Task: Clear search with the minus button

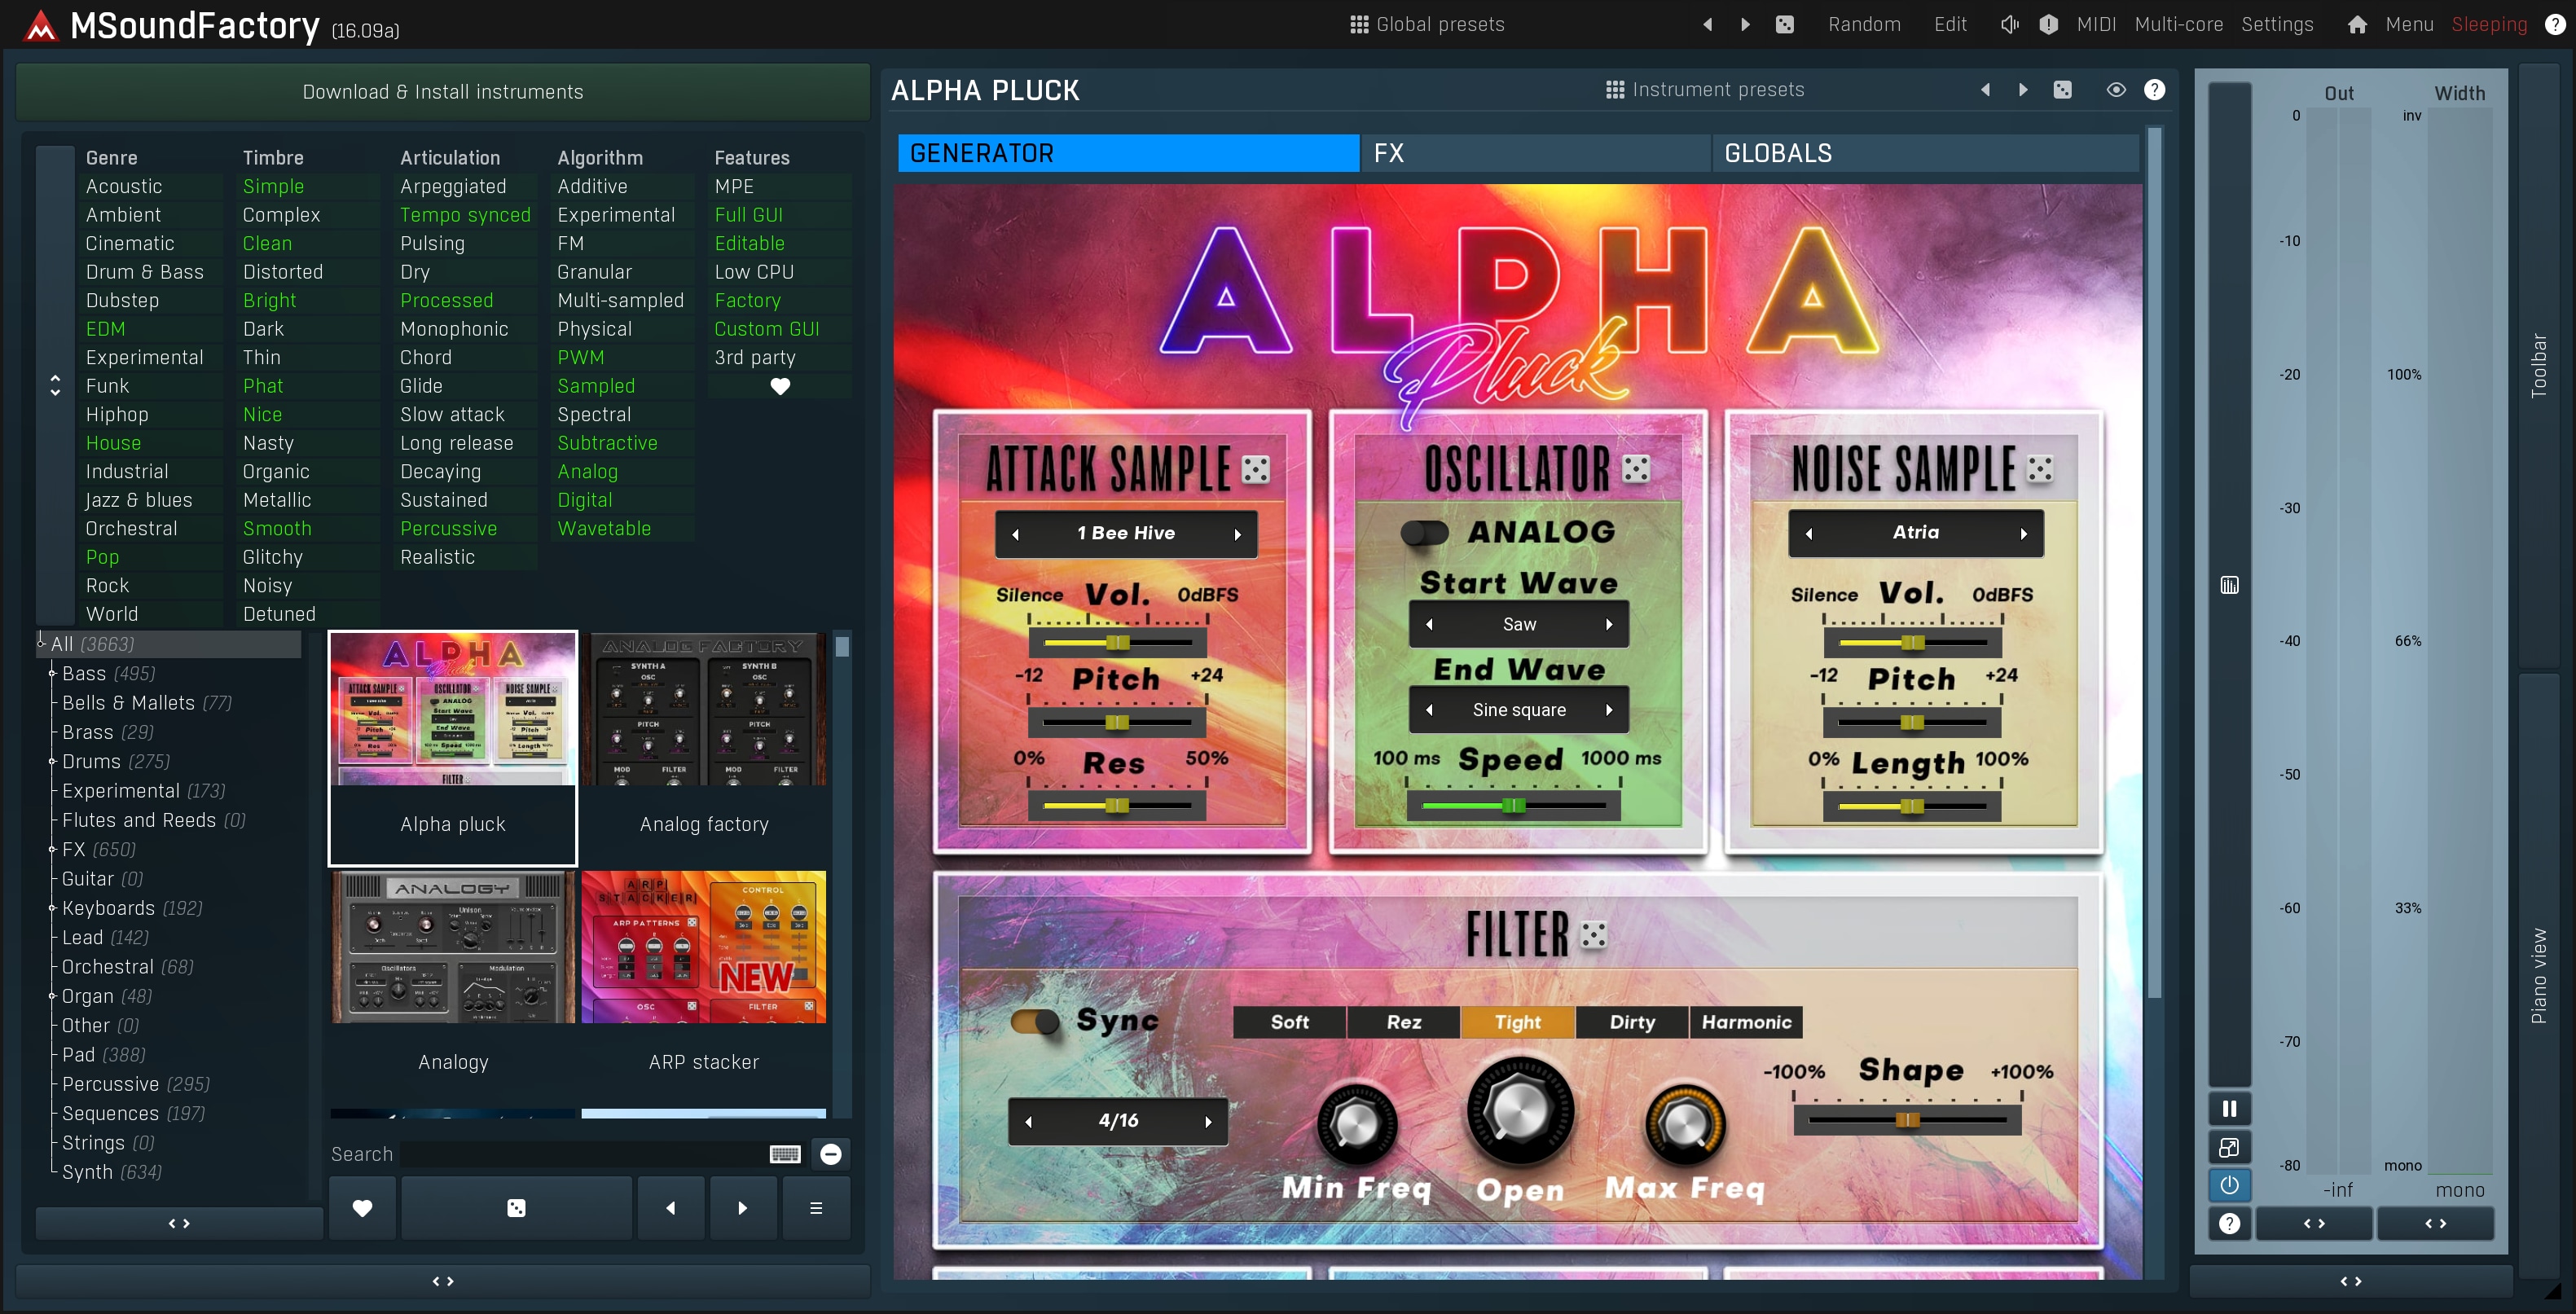Action: point(831,1154)
